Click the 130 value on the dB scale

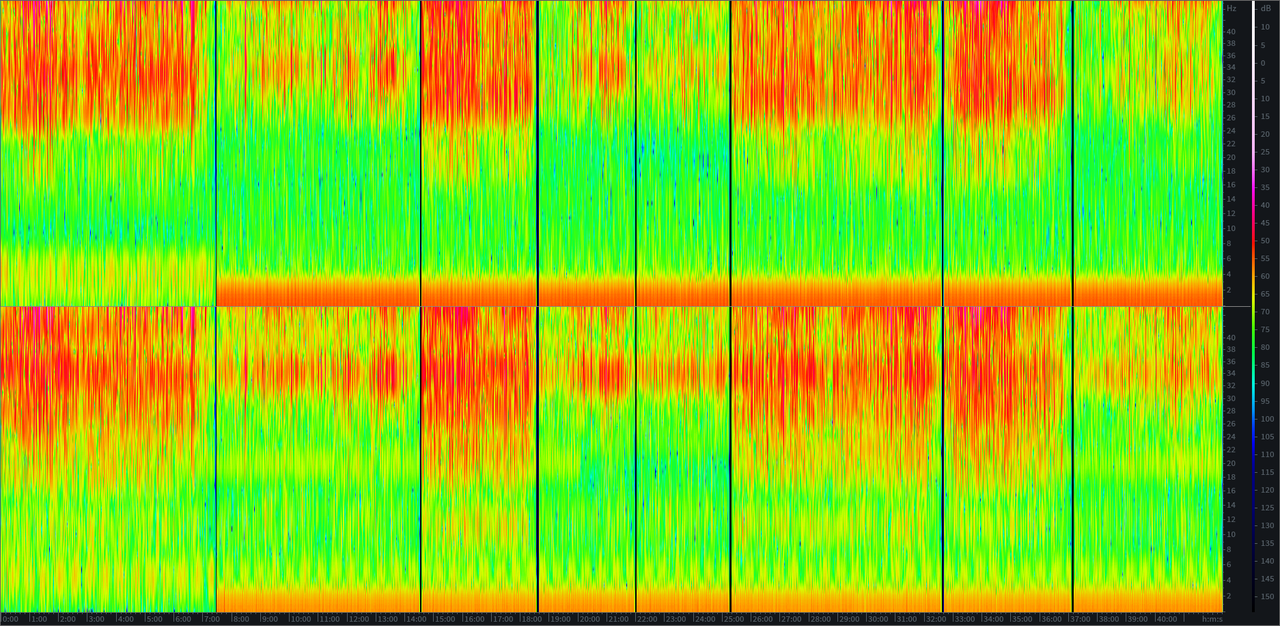tap(1266, 525)
